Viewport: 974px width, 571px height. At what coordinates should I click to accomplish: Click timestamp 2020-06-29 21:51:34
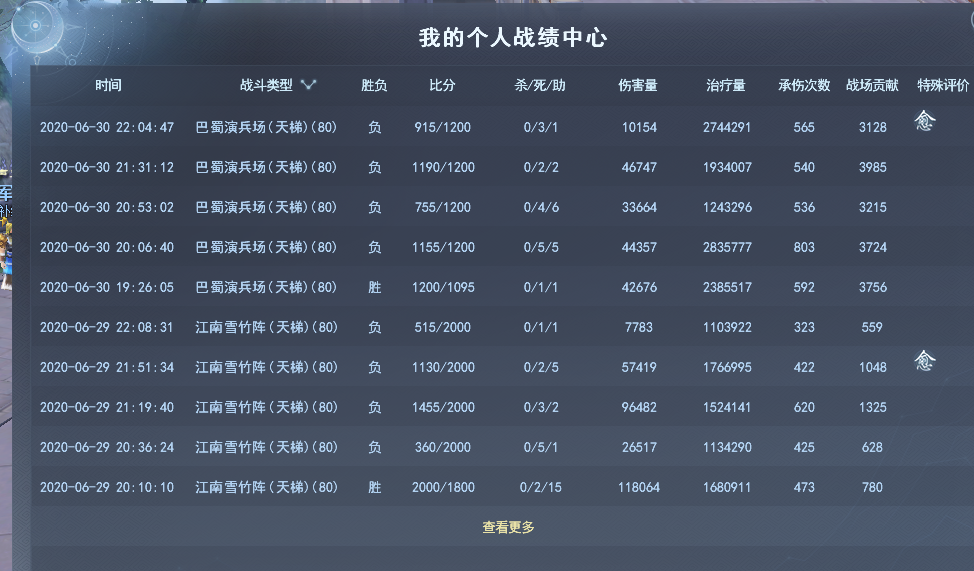click(107, 367)
